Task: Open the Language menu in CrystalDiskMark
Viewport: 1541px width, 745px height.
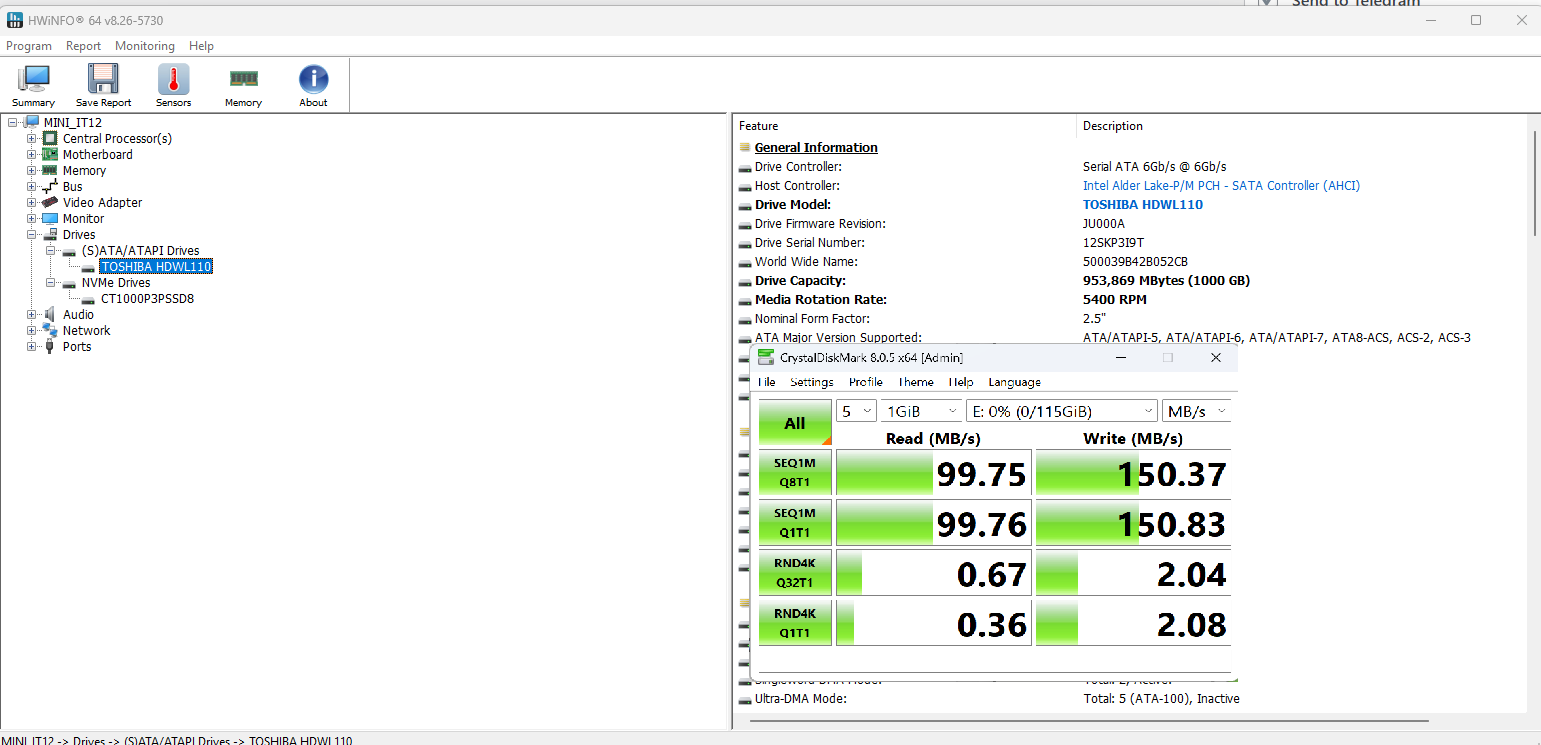Action: click(x=1014, y=382)
